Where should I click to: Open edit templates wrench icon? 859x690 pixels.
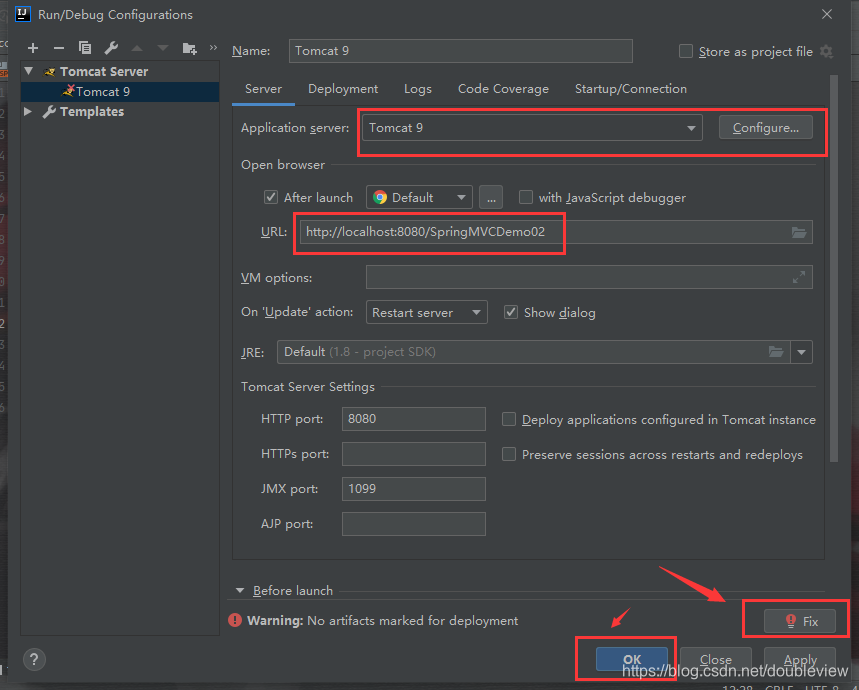(111, 48)
